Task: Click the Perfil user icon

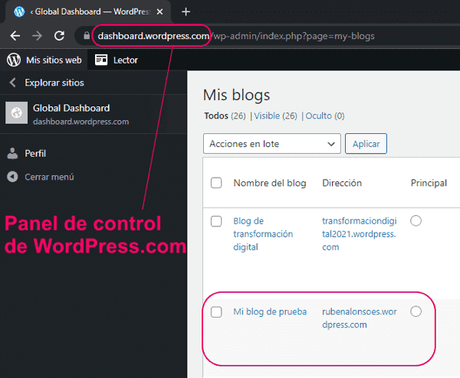Action: point(13,153)
